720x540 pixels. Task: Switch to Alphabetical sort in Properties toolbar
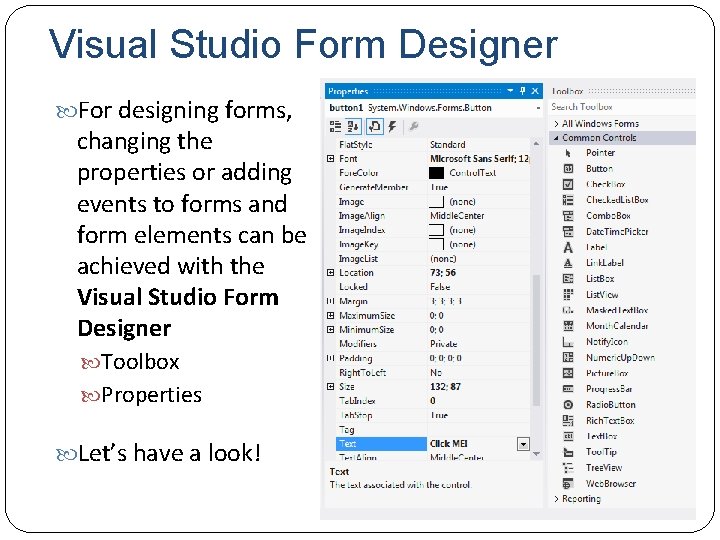[x=353, y=127]
